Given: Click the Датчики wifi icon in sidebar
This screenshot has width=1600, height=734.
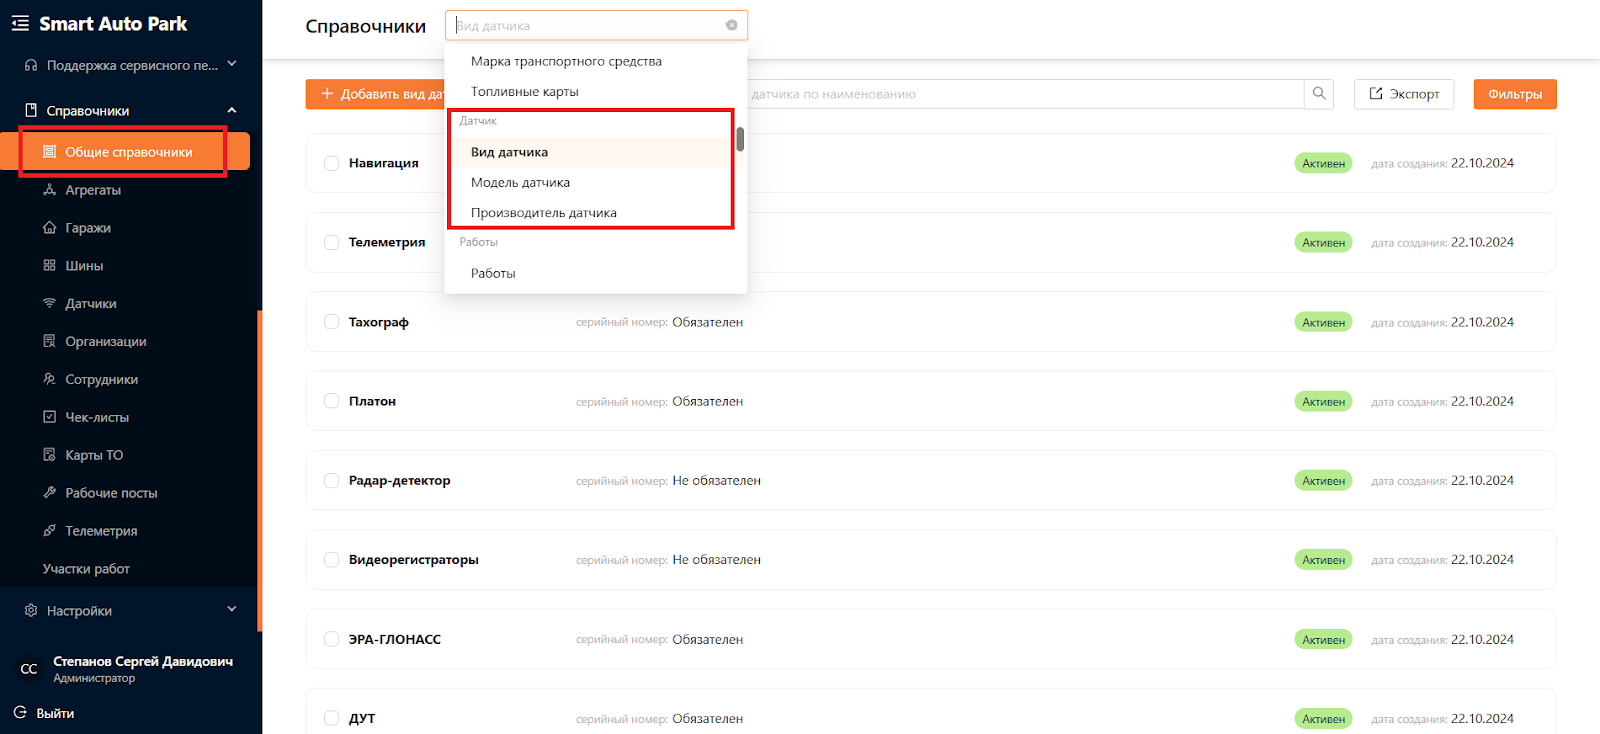Looking at the screenshot, I should click(x=49, y=304).
